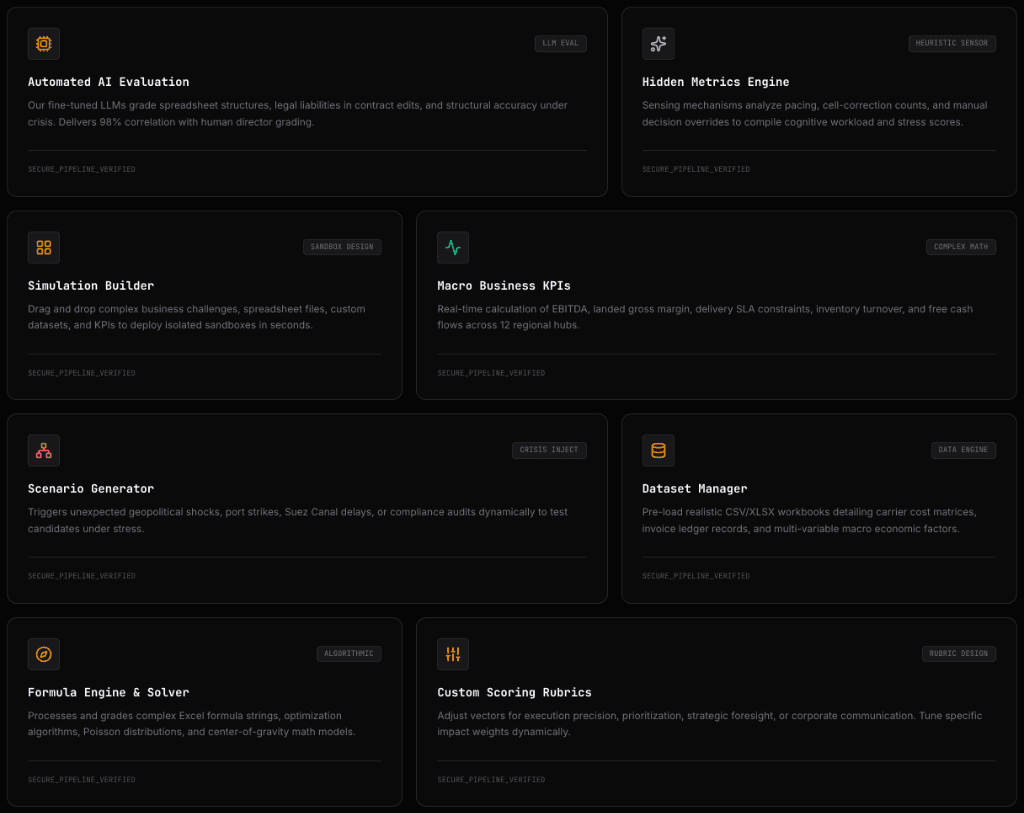This screenshot has width=1024, height=813.
Task: Select the DATA ENGINE badge
Action: pos(963,450)
